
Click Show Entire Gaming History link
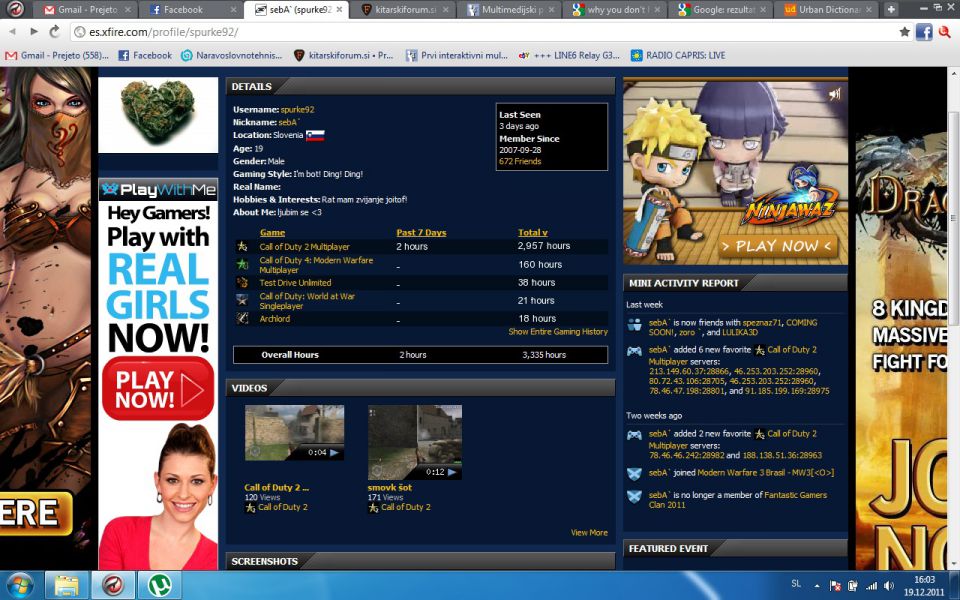pos(558,332)
